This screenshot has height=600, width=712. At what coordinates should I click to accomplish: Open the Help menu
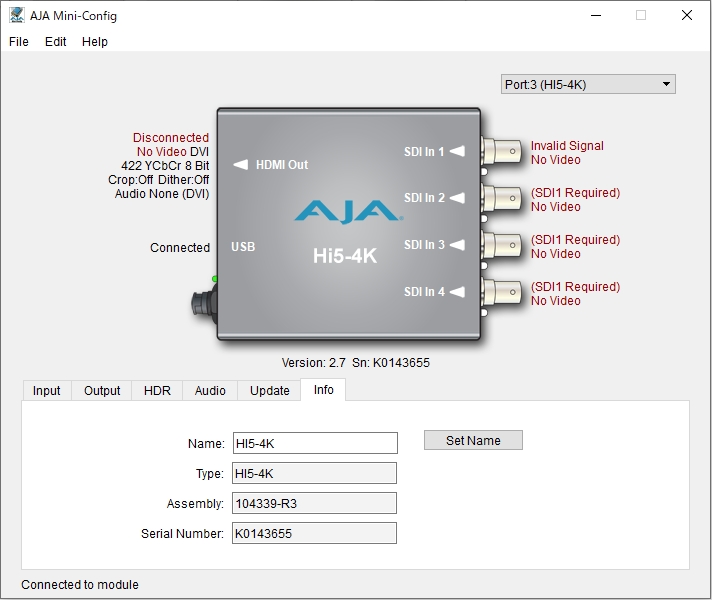95,42
